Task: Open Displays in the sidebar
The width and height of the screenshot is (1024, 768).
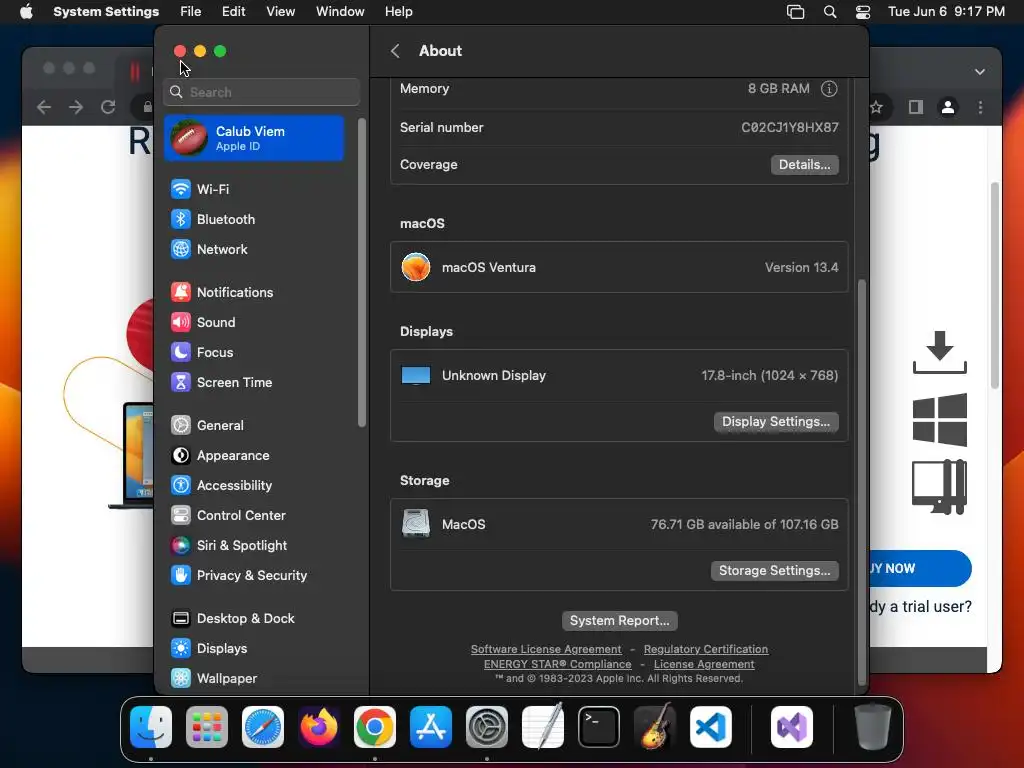Action: point(210,649)
